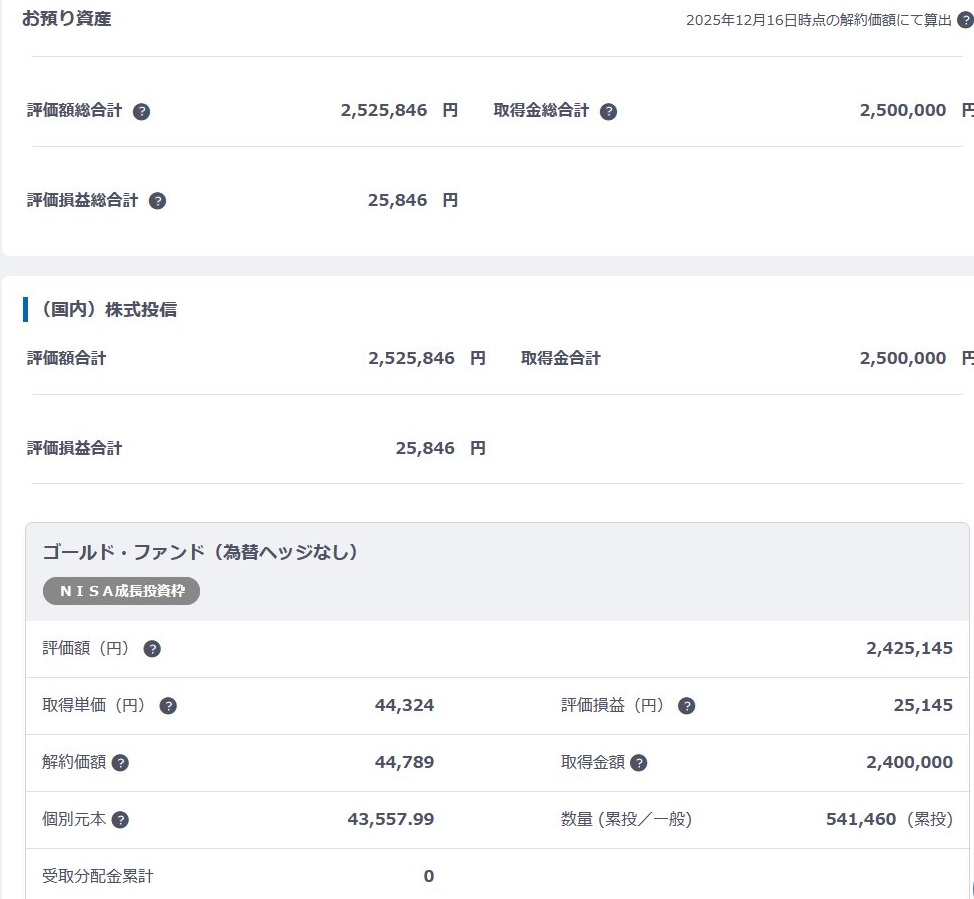
Task: Click help icon next to 評価額総合計
Action: tap(141, 111)
